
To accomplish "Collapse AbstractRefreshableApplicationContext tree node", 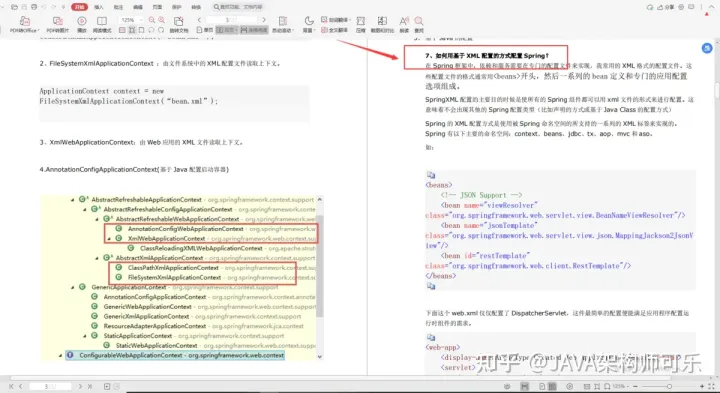I will [73, 200].
